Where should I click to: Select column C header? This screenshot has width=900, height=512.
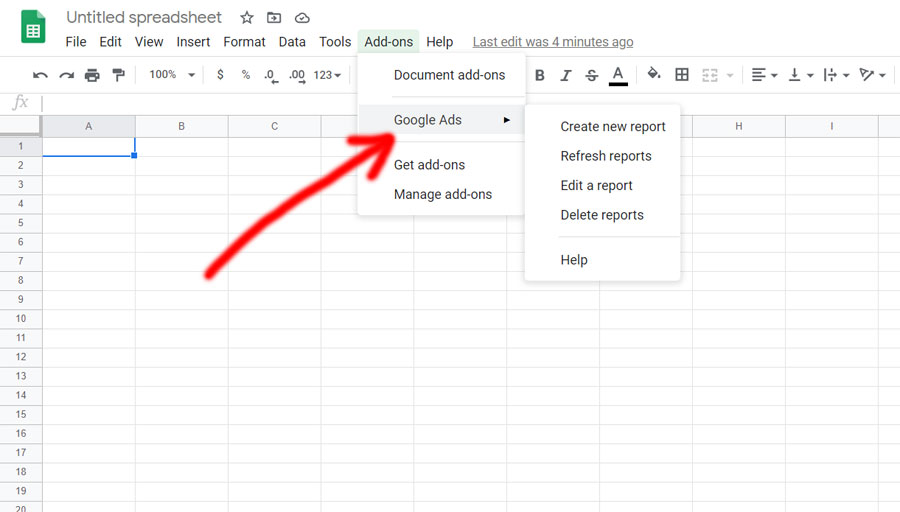point(274,126)
